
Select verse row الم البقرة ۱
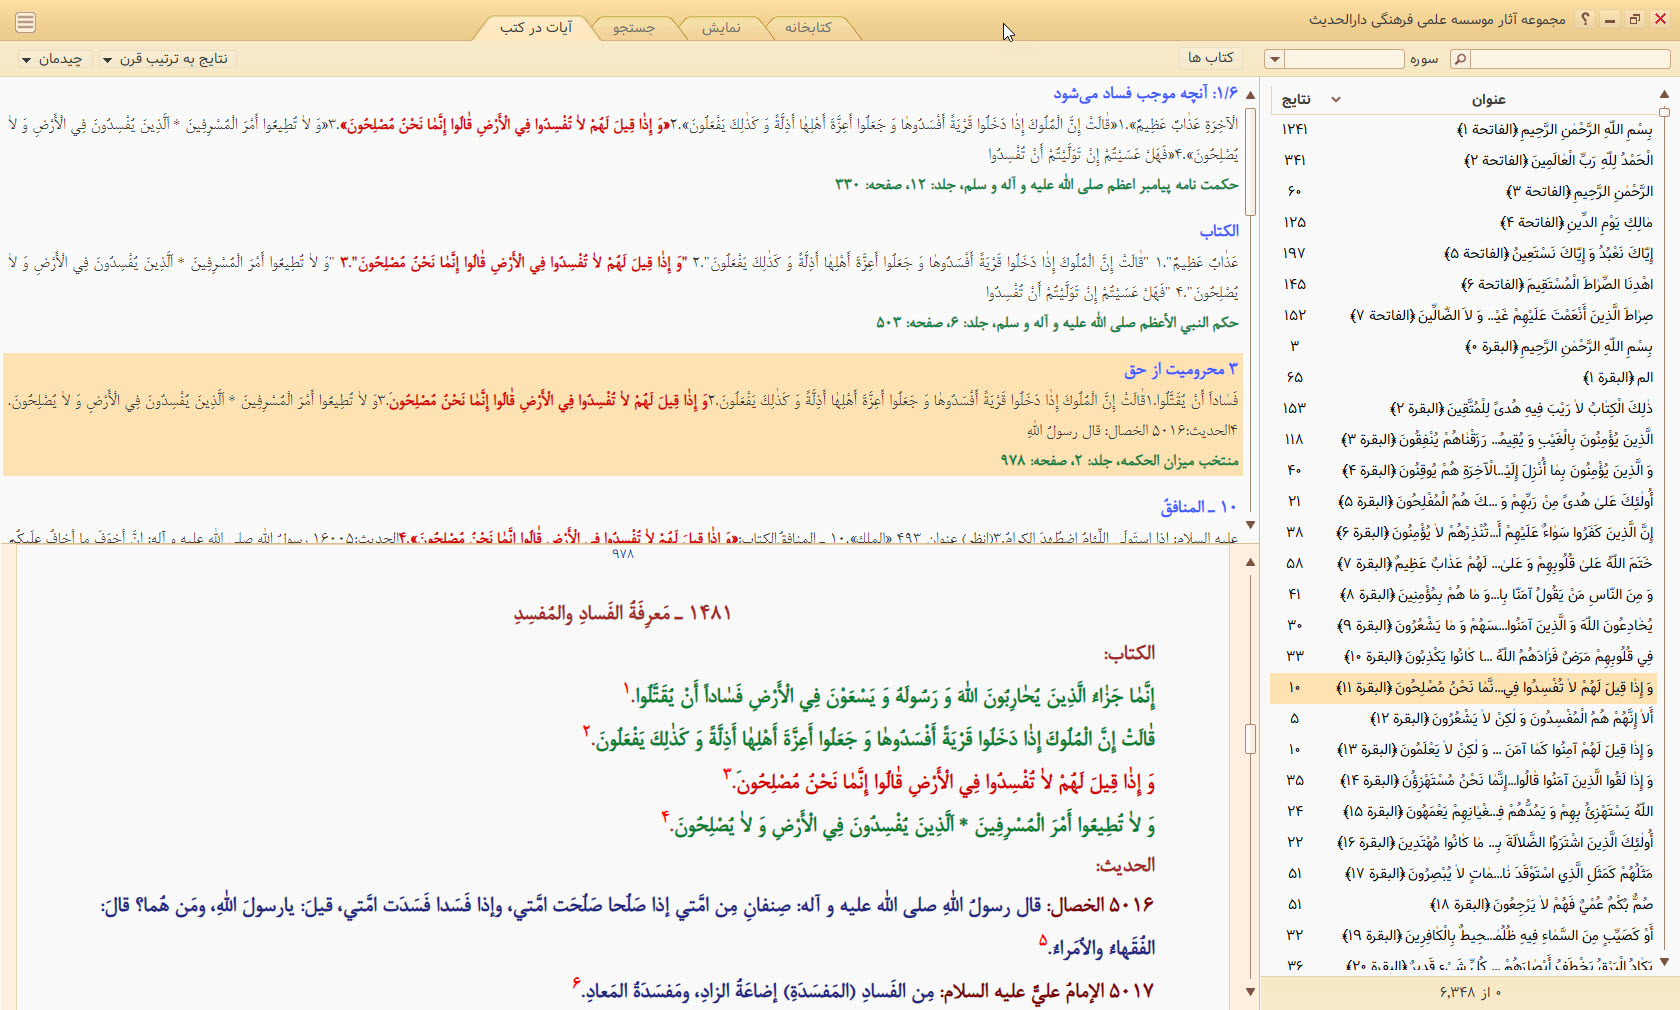pos(1464,377)
